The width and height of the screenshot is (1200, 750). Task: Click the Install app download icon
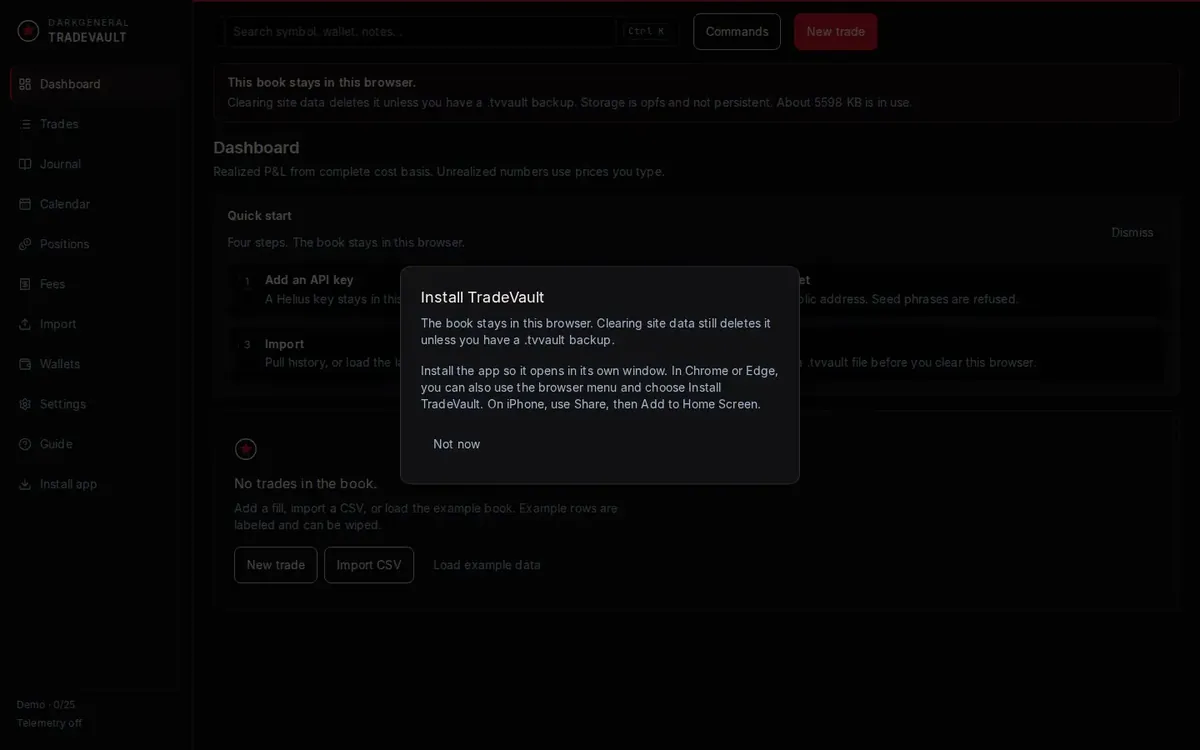(x=25, y=484)
